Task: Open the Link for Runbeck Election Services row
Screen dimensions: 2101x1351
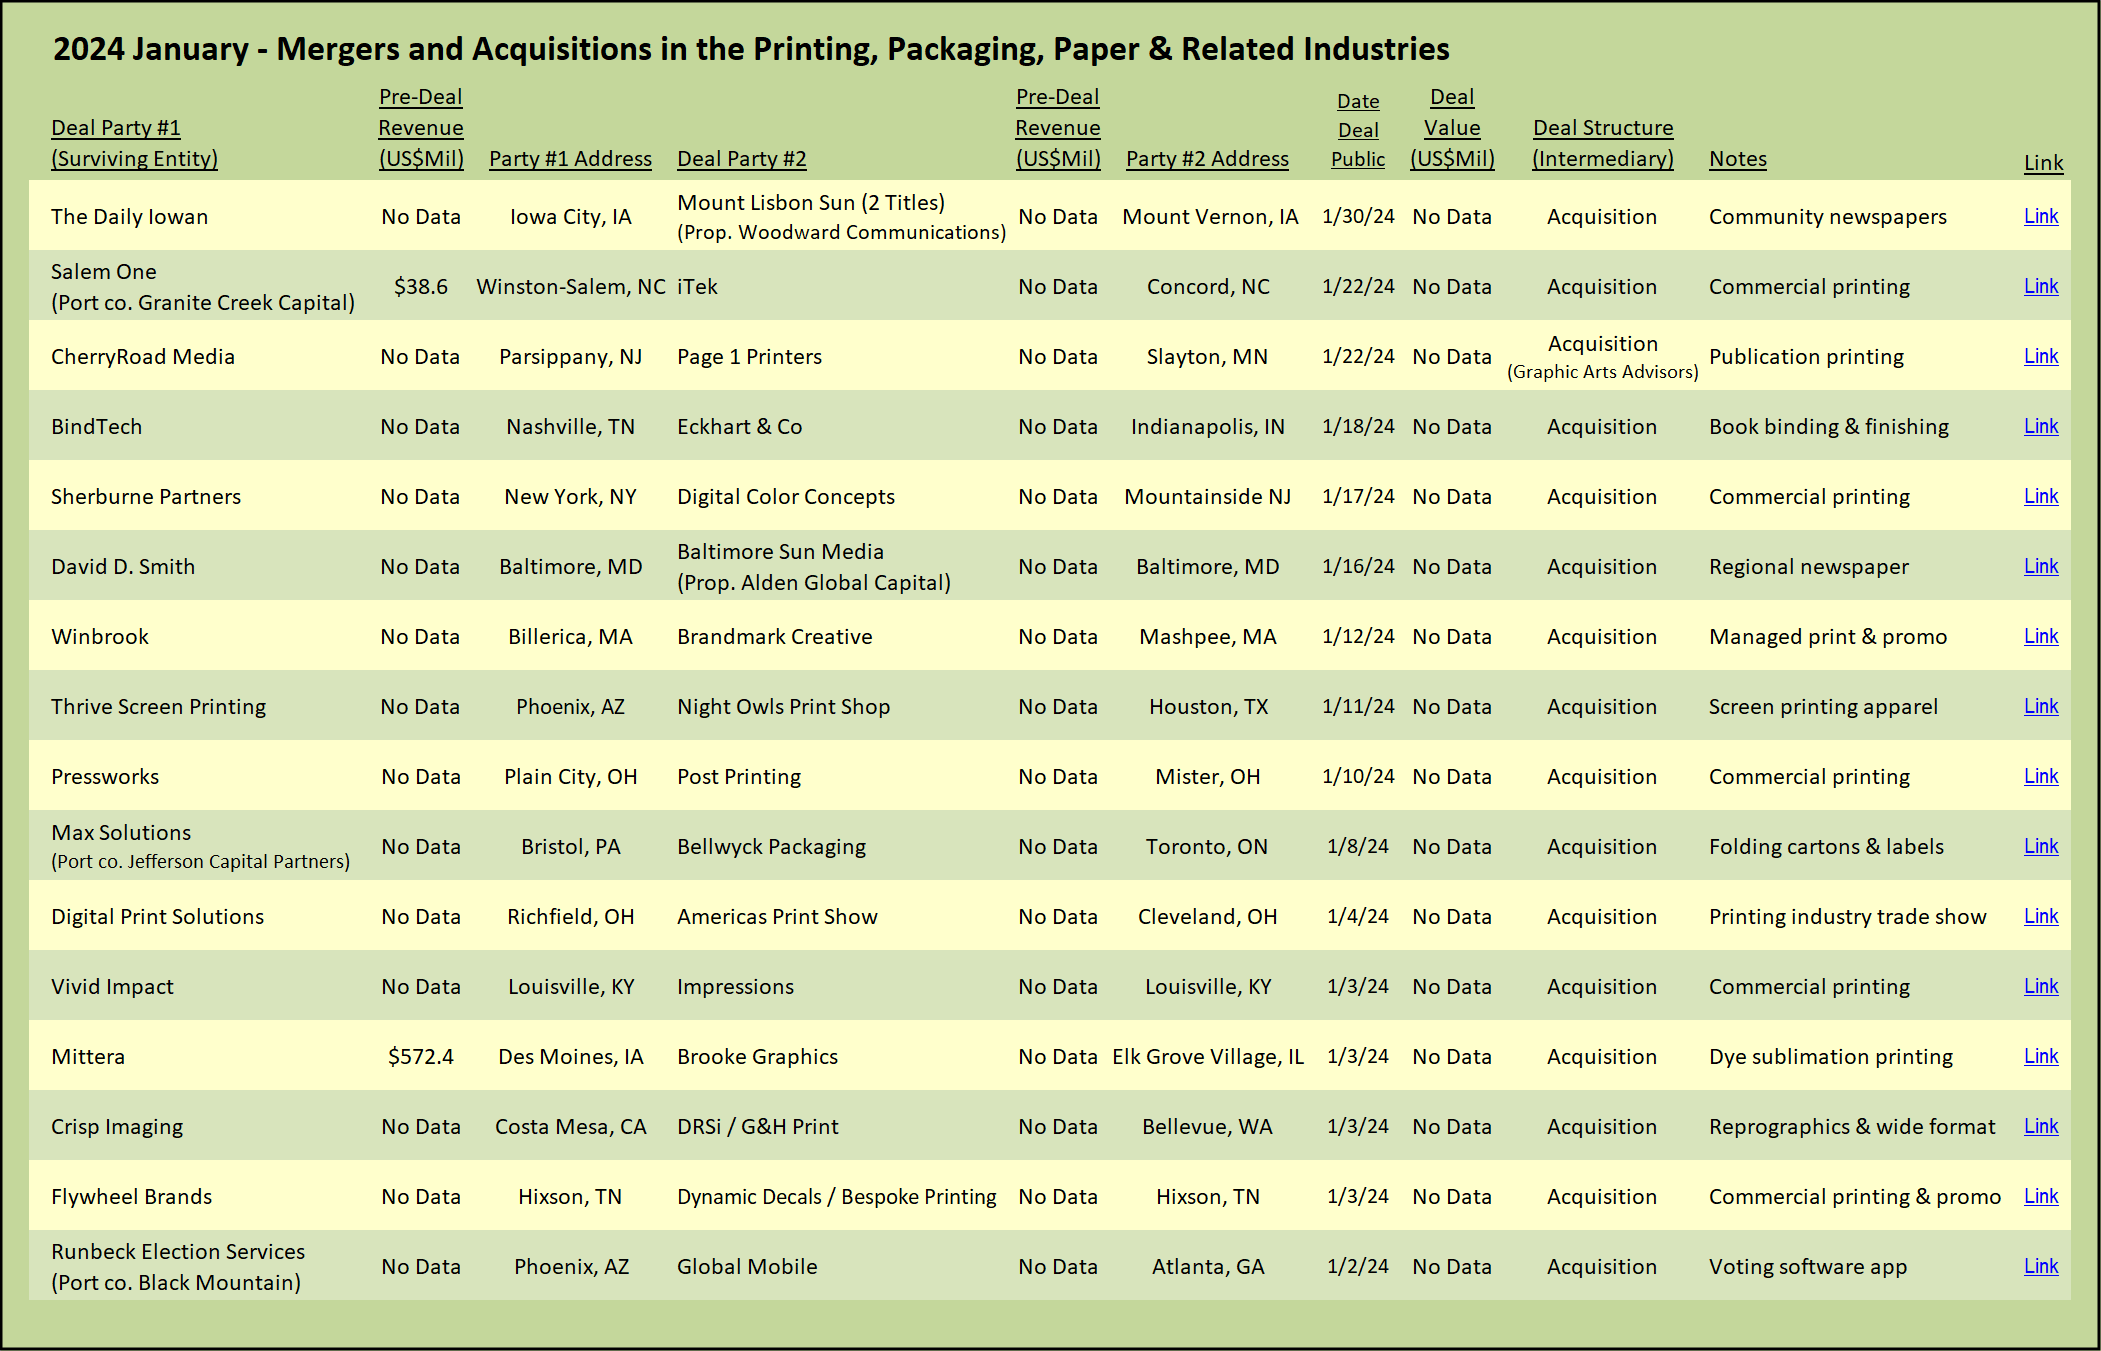Action: pyautogui.click(x=2041, y=1266)
